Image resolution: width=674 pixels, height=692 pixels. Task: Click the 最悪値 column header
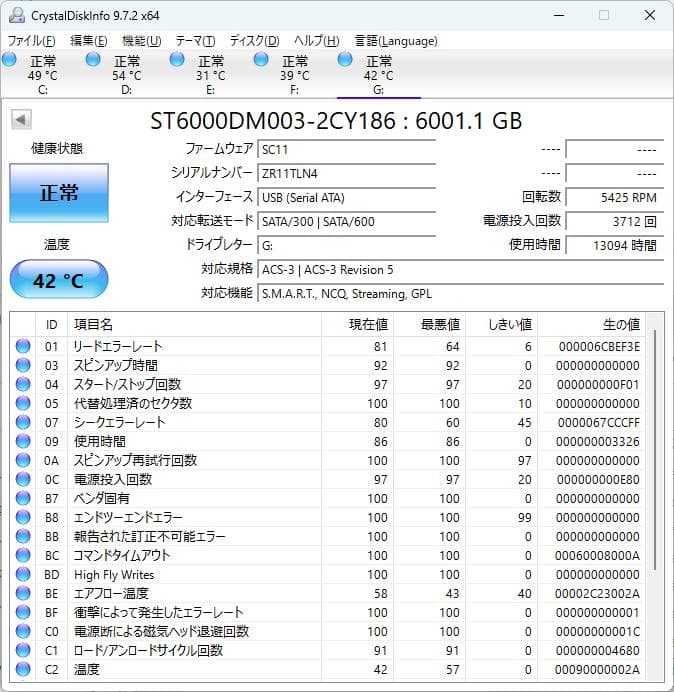[429, 324]
